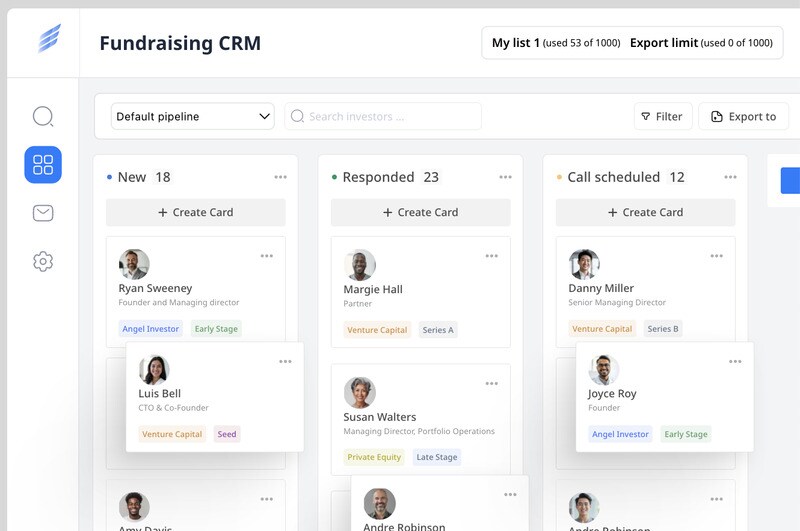Click the Filter button
The height and width of the screenshot is (531, 800).
[662, 116]
